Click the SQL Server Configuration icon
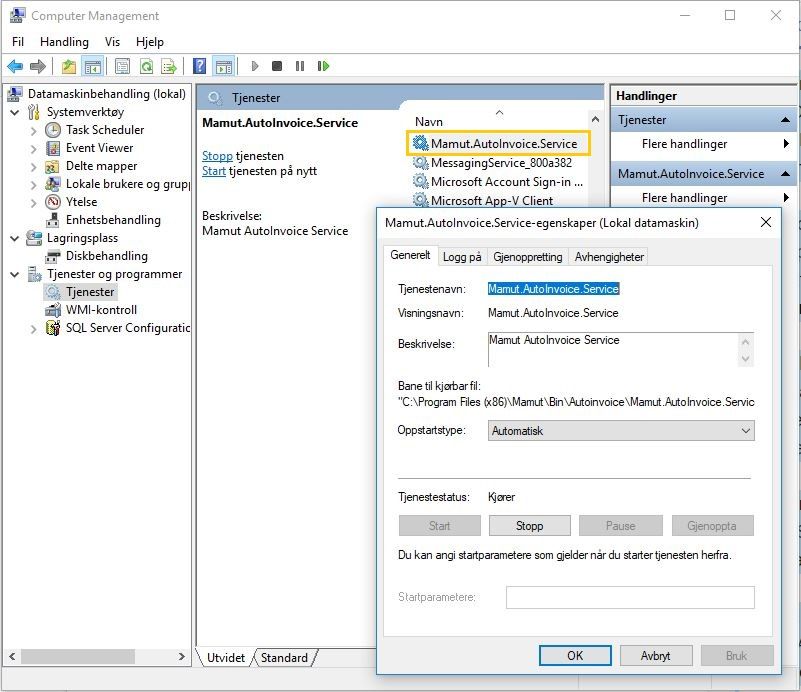Screen dimensions: 801x692 [53, 328]
